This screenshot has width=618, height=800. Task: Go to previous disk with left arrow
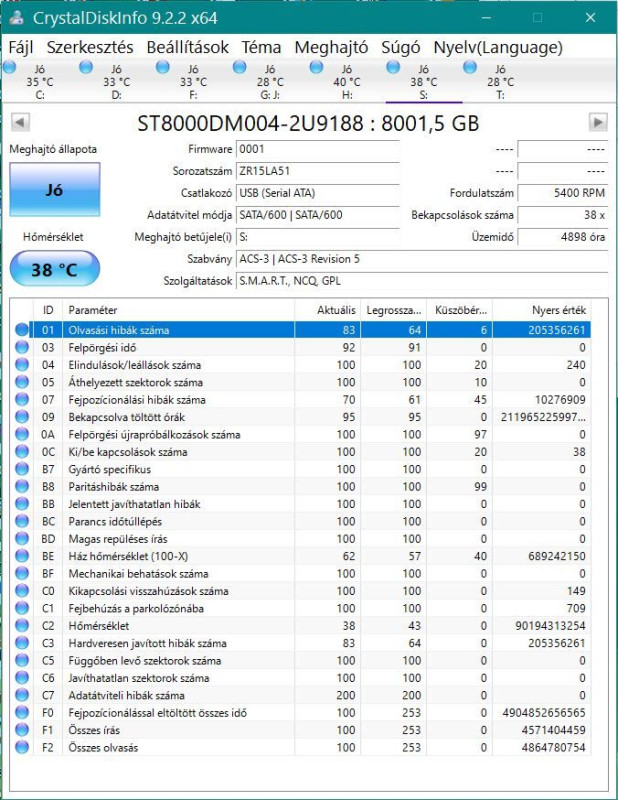[20, 122]
